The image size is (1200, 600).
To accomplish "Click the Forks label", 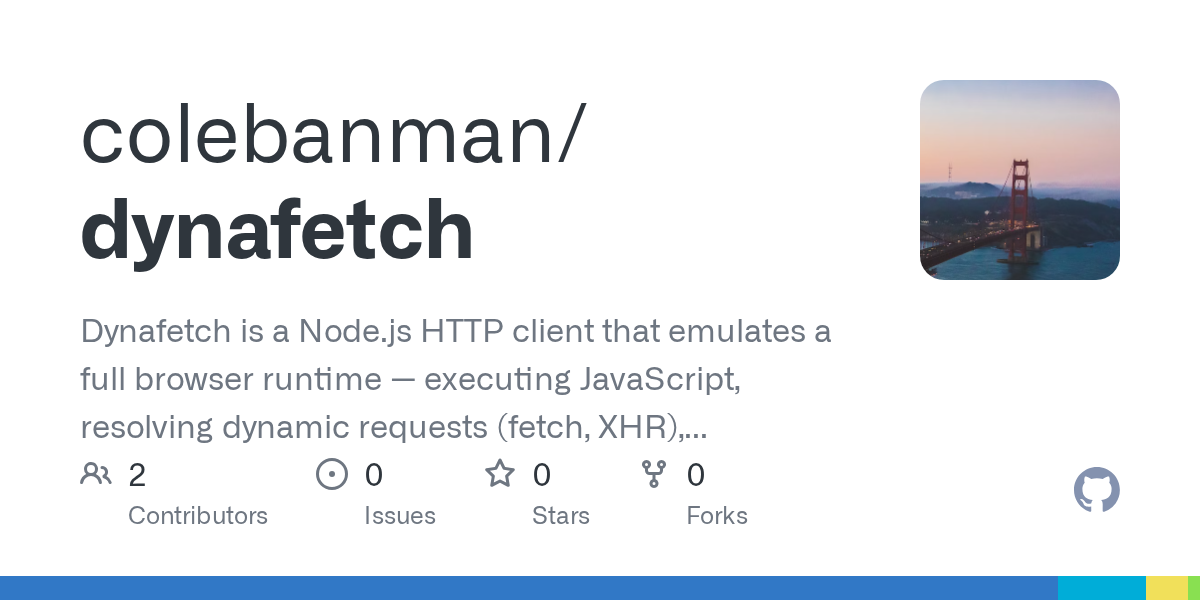I will [717, 516].
